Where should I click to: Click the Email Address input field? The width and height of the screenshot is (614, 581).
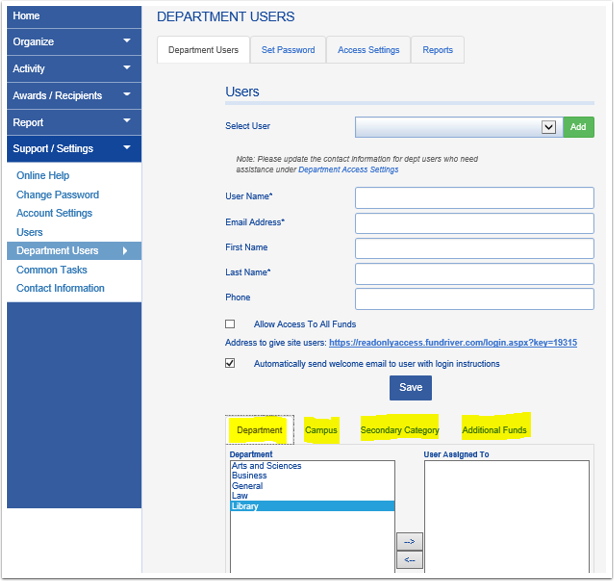[x=474, y=223]
